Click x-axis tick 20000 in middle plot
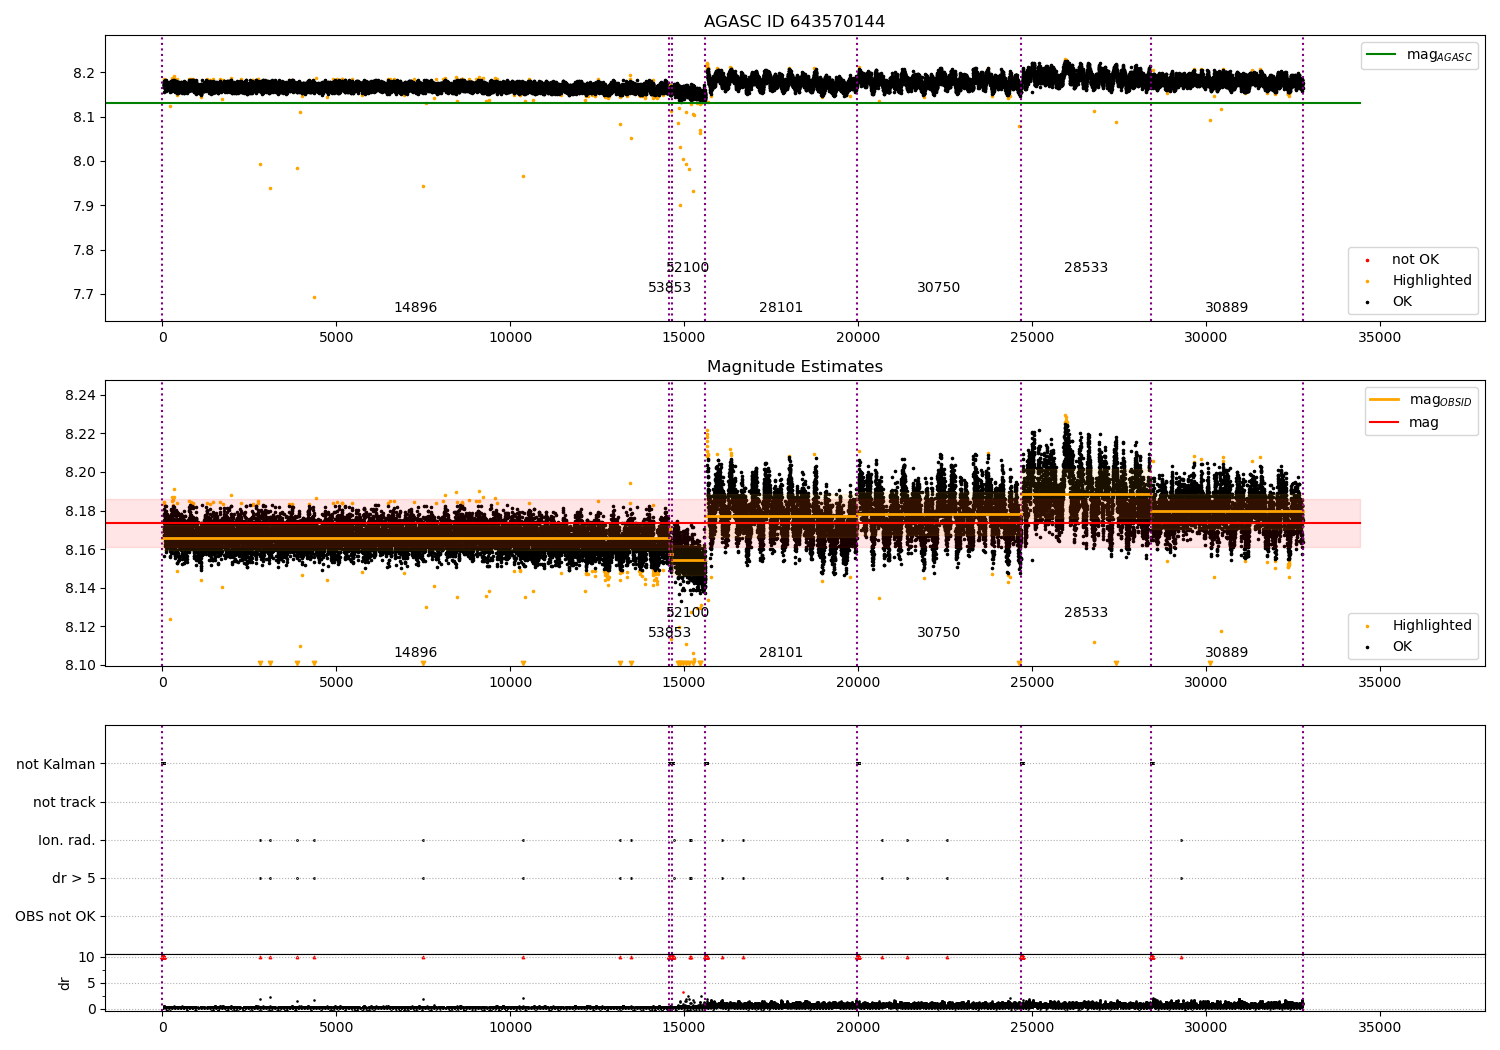 click(x=857, y=683)
